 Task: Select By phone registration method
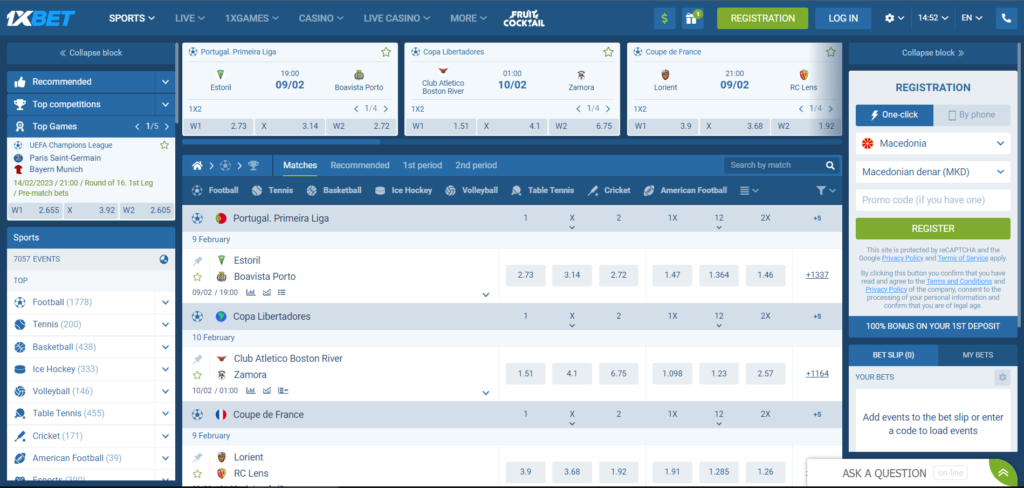click(x=971, y=115)
